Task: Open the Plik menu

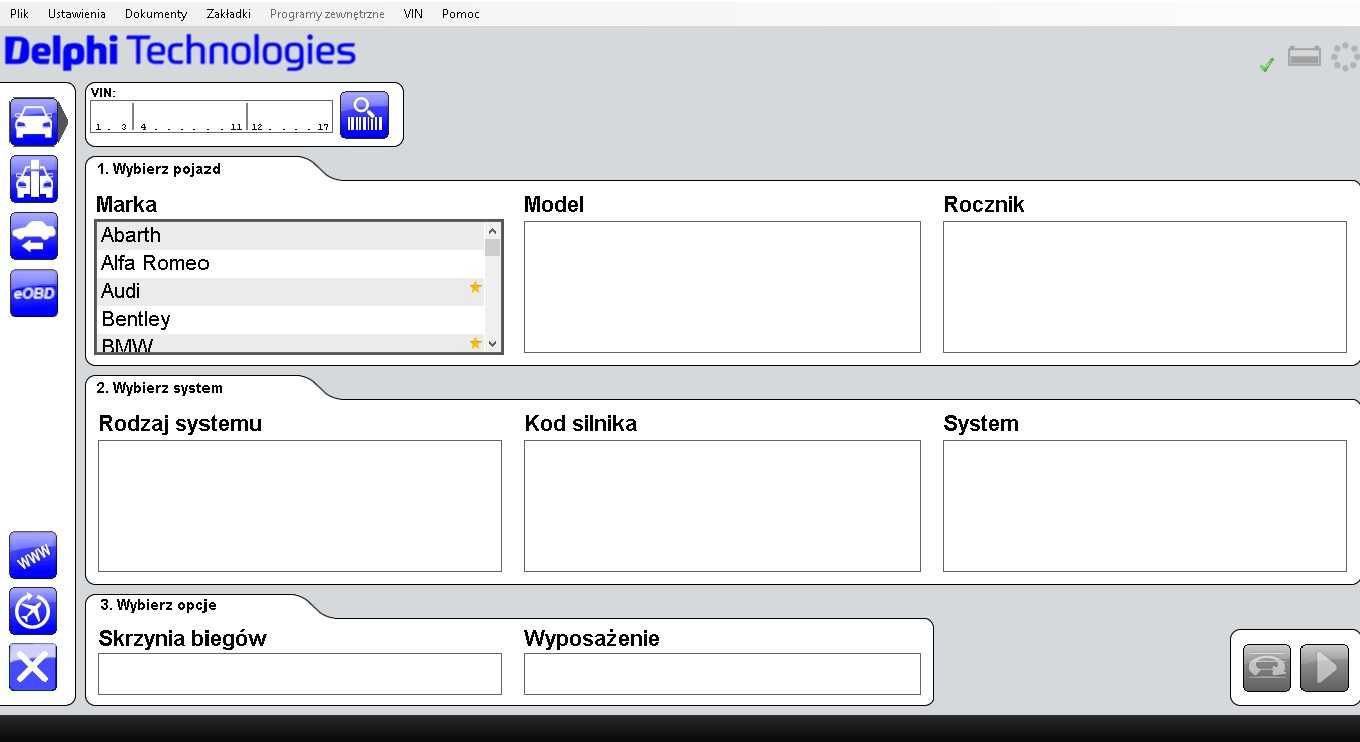Action: click(x=19, y=14)
